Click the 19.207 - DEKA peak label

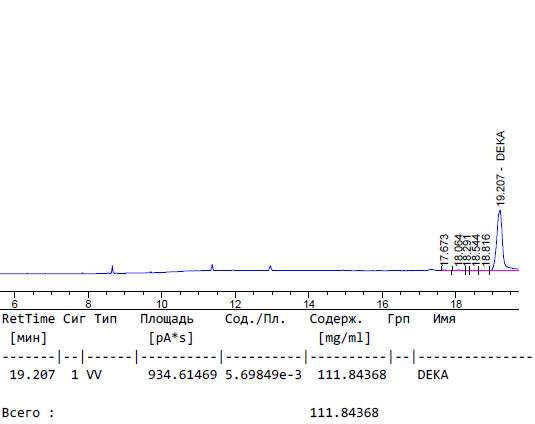click(501, 168)
